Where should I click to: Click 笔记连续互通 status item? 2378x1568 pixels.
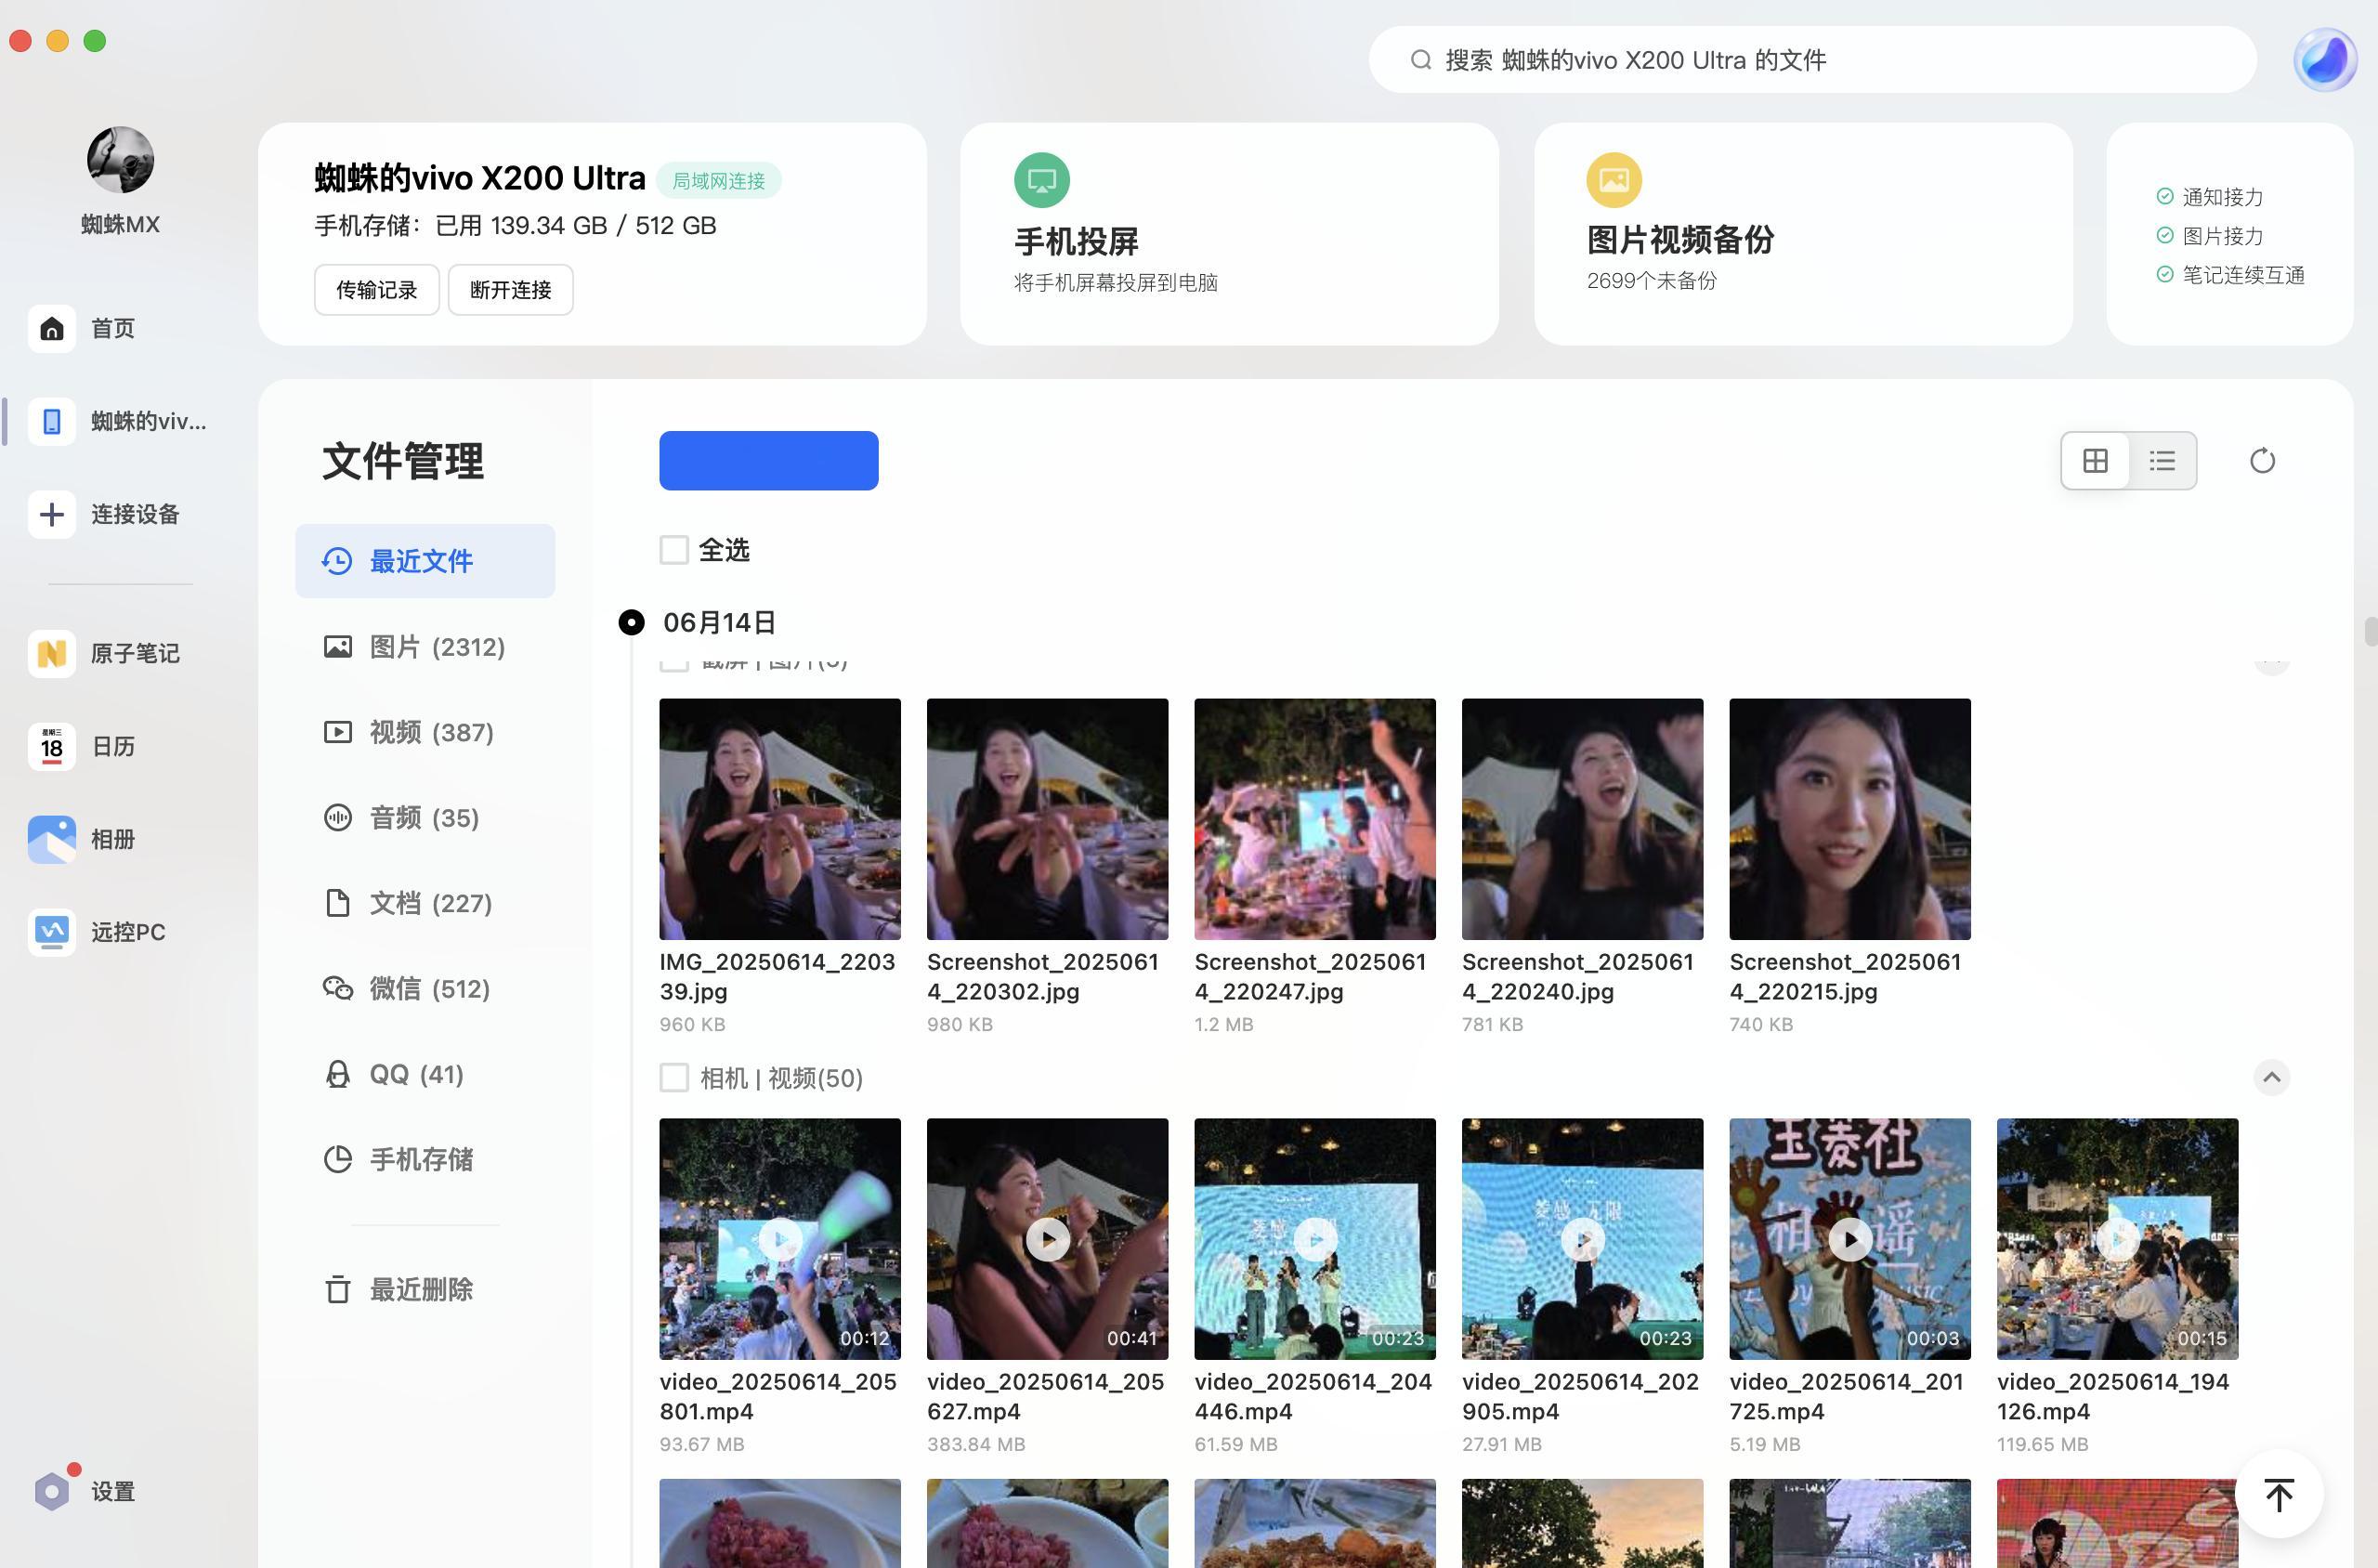click(2230, 275)
